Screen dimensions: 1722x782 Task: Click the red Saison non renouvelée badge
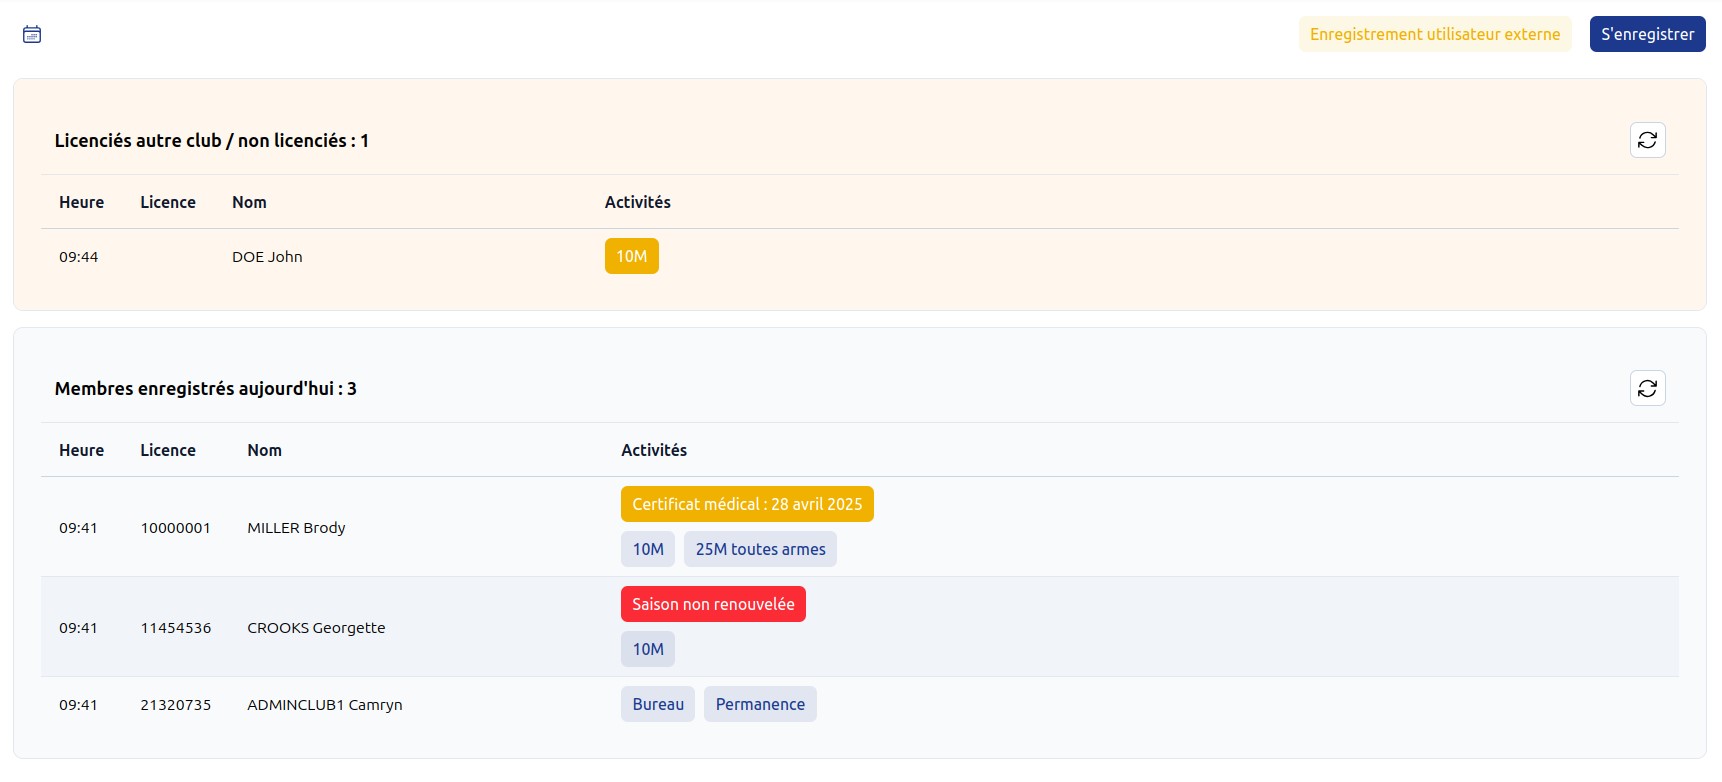(x=713, y=604)
